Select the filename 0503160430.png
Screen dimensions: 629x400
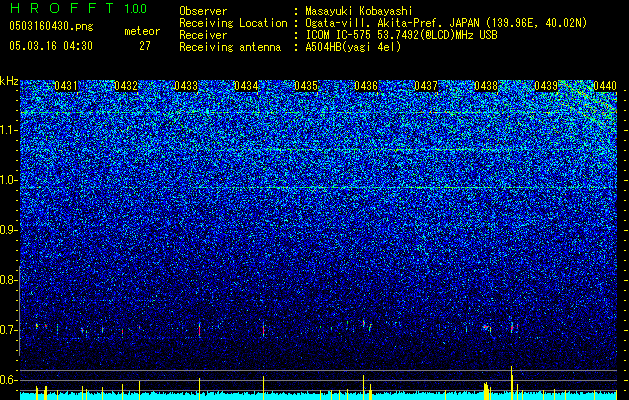pos(51,26)
